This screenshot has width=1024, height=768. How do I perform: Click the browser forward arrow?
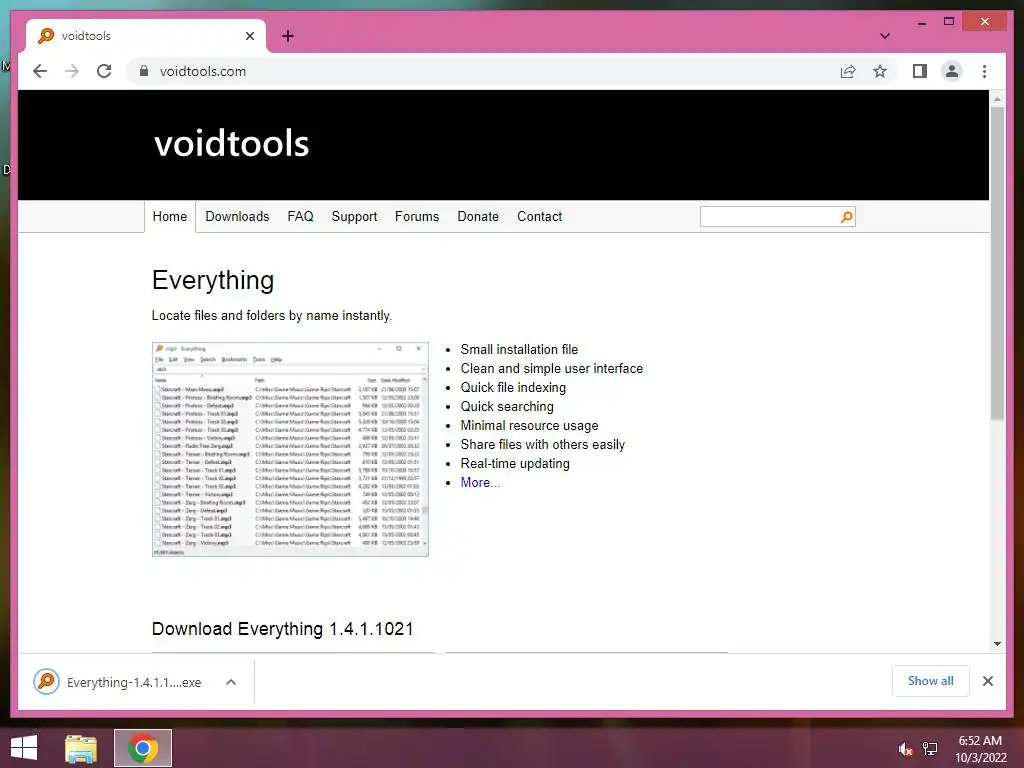coord(72,71)
